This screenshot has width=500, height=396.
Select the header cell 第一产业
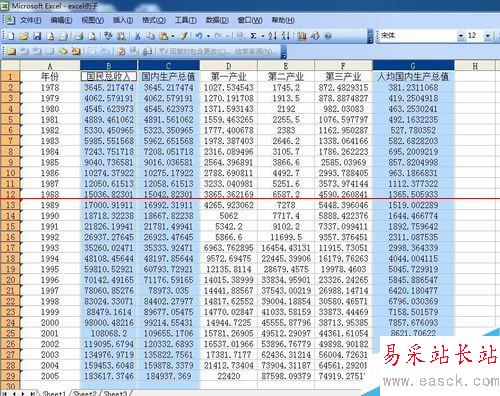click(x=229, y=77)
